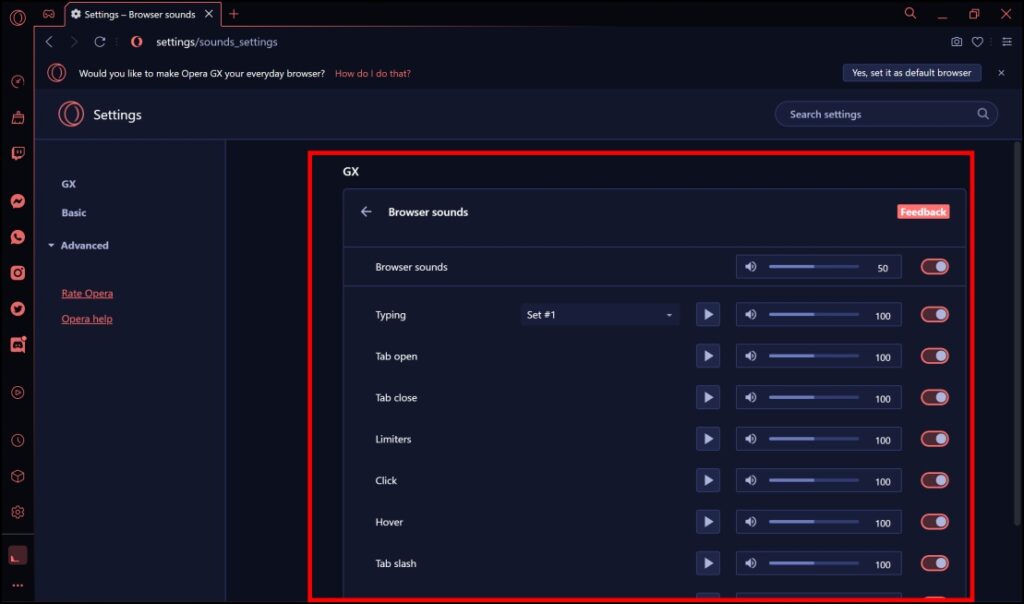Mute the Typing sound speaker icon

click(751, 315)
